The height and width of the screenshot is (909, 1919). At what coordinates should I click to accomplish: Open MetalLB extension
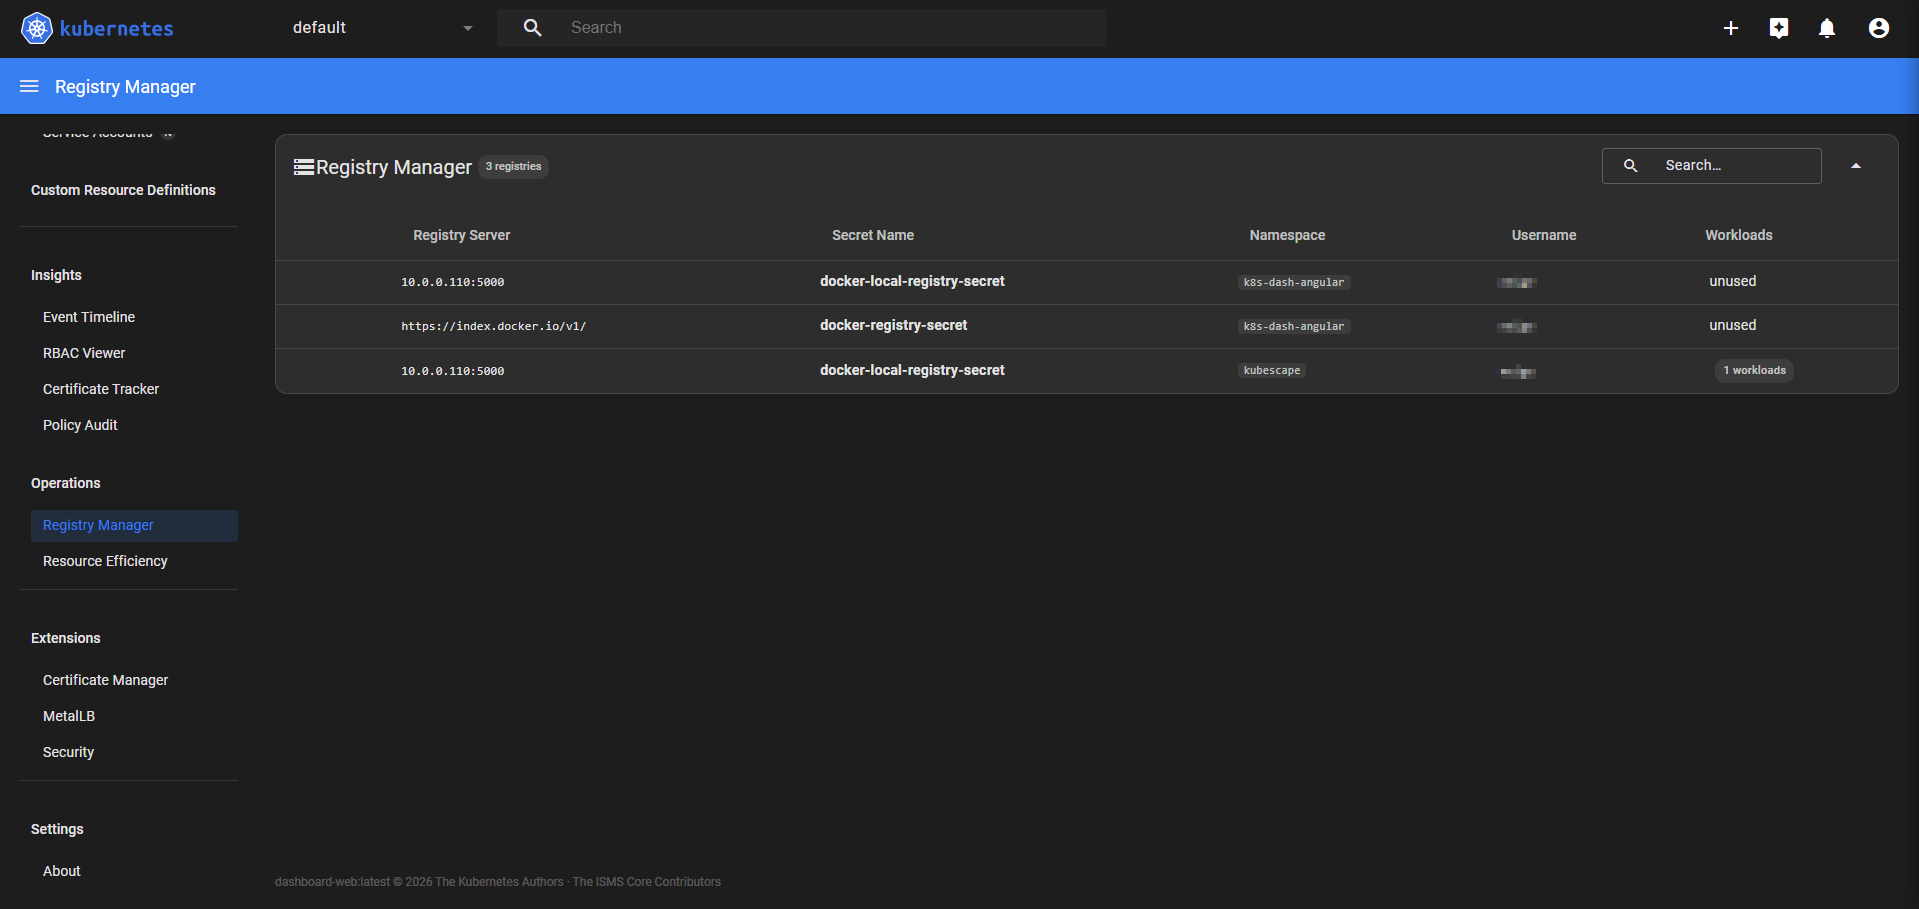click(69, 716)
